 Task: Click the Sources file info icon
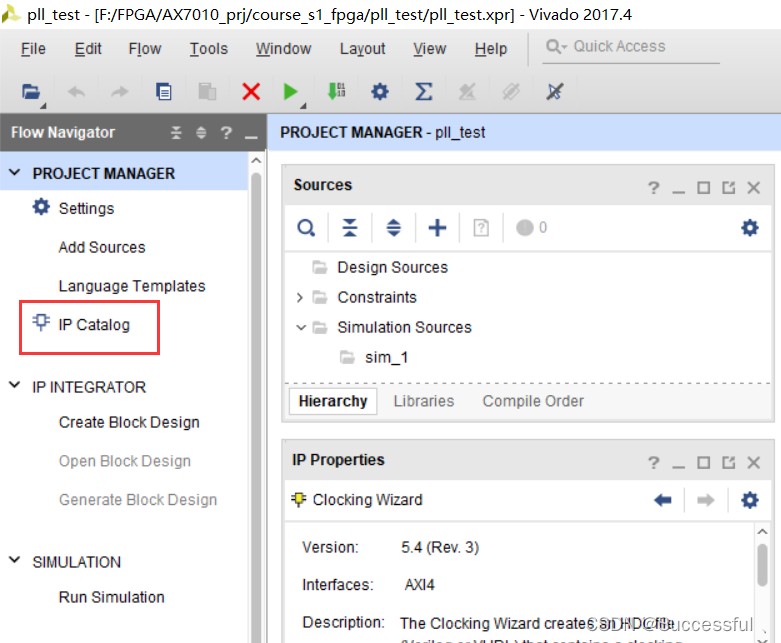pos(481,228)
